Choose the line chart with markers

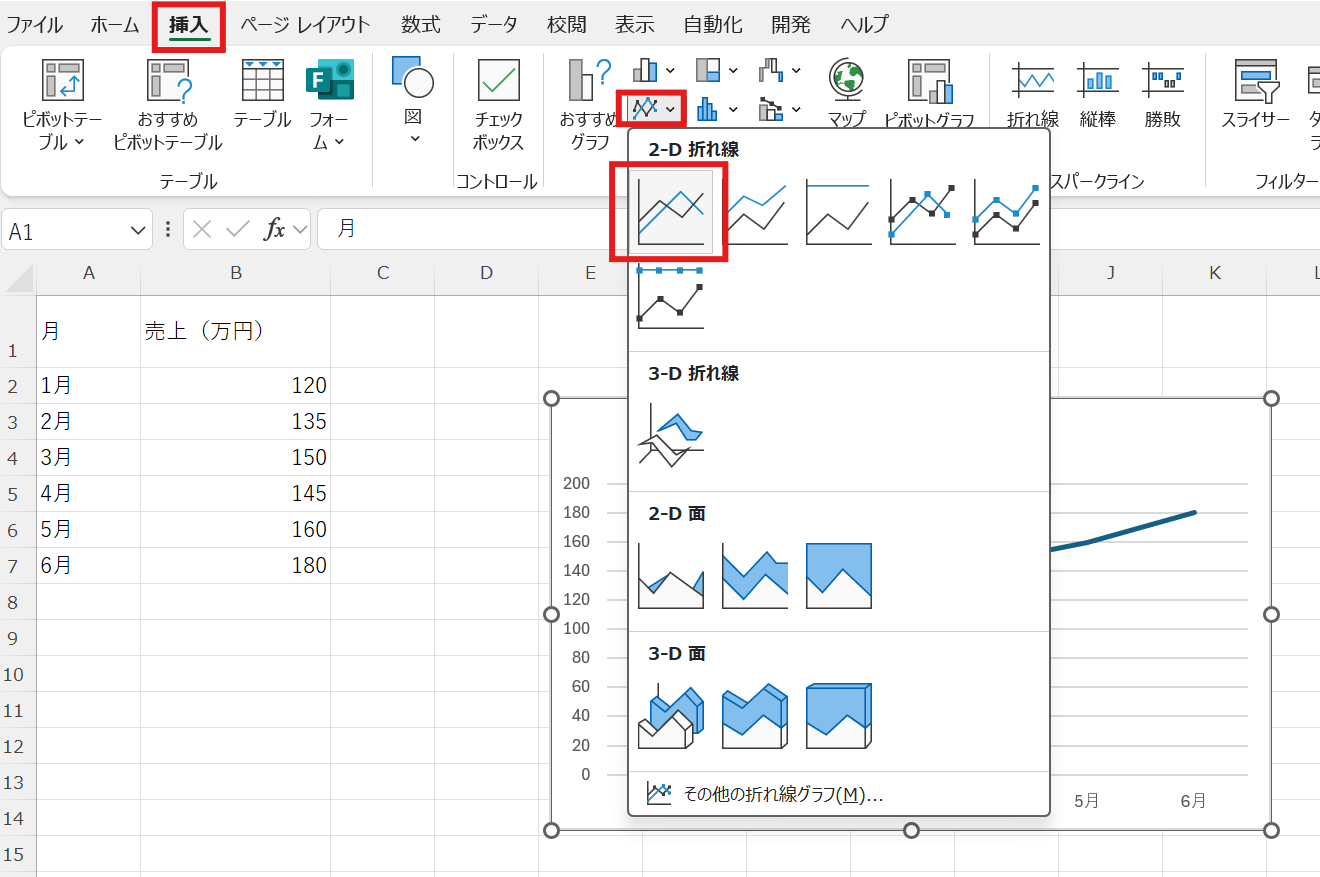(x=922, y=212)
